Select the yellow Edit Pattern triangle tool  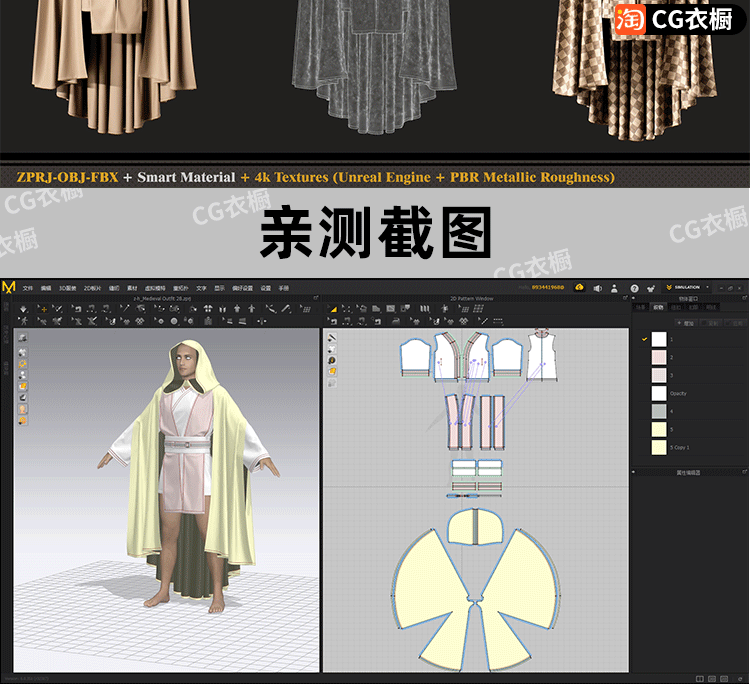(x=333, y=309)
